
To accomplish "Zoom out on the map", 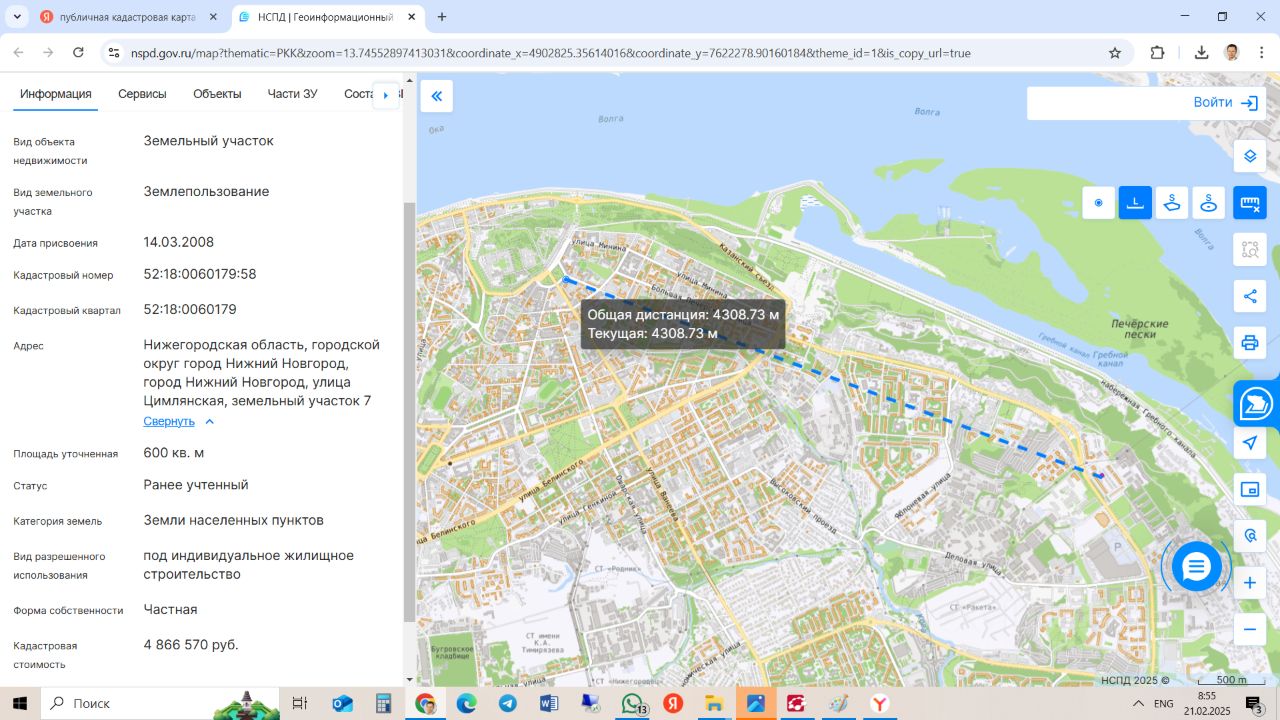I will coord(1249,629).
